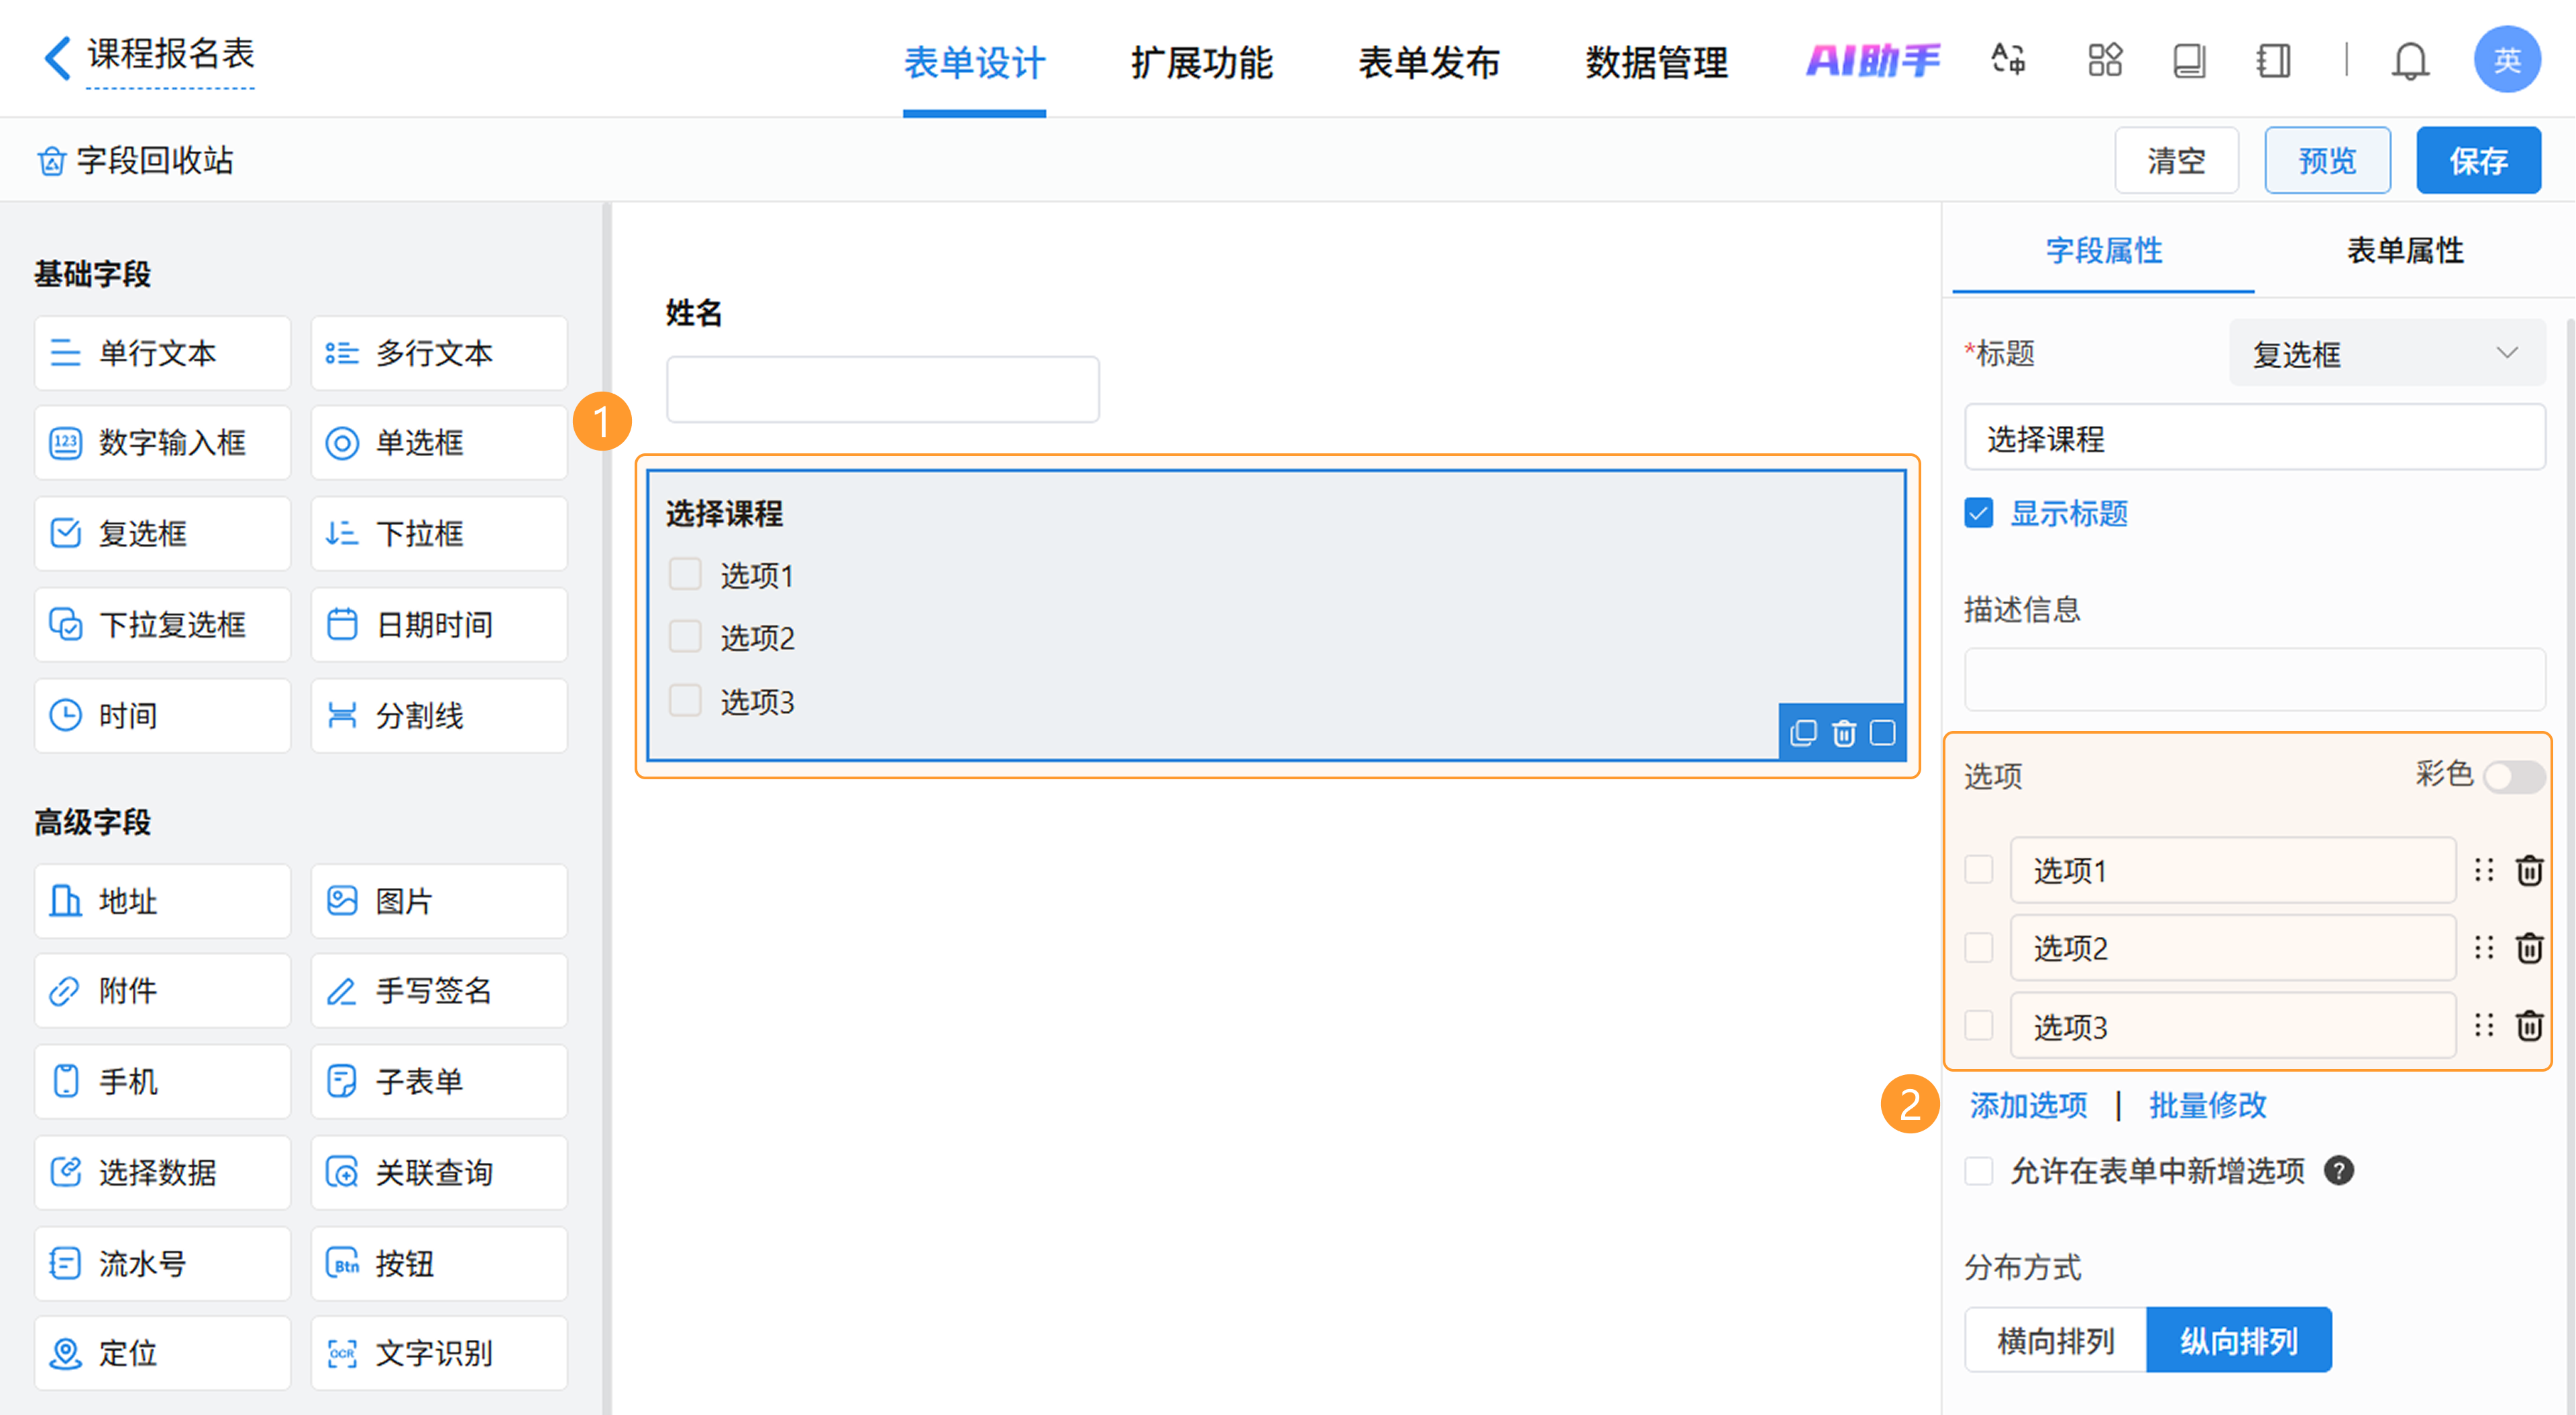
Task: Click the trash icon on 选择课程 field
Action: (x=1843, y=733)
